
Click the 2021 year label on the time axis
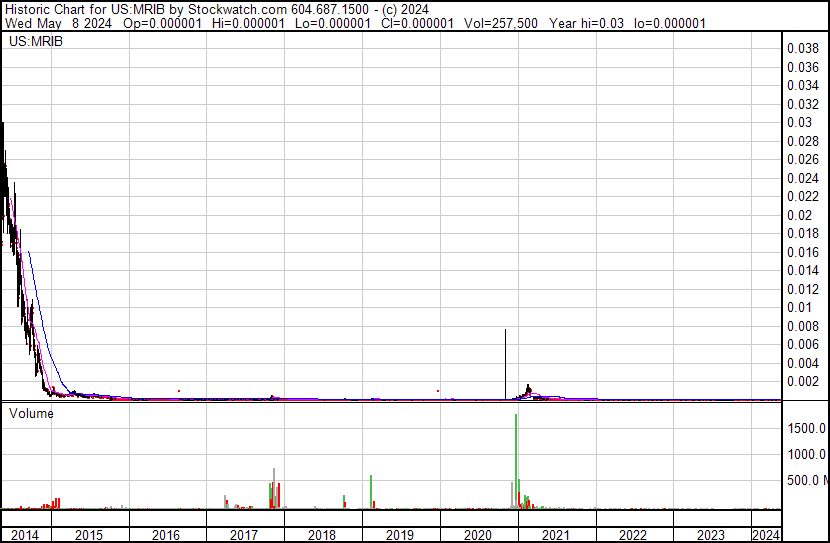click(555, 535)
